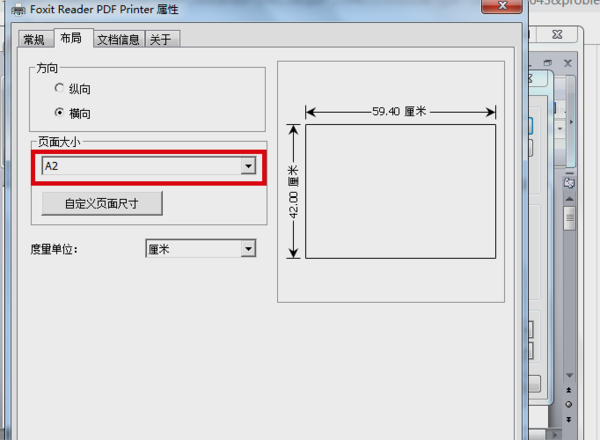
Task: Close the Foxit Reader PDF Printer properties dialog
Action: 502,6
